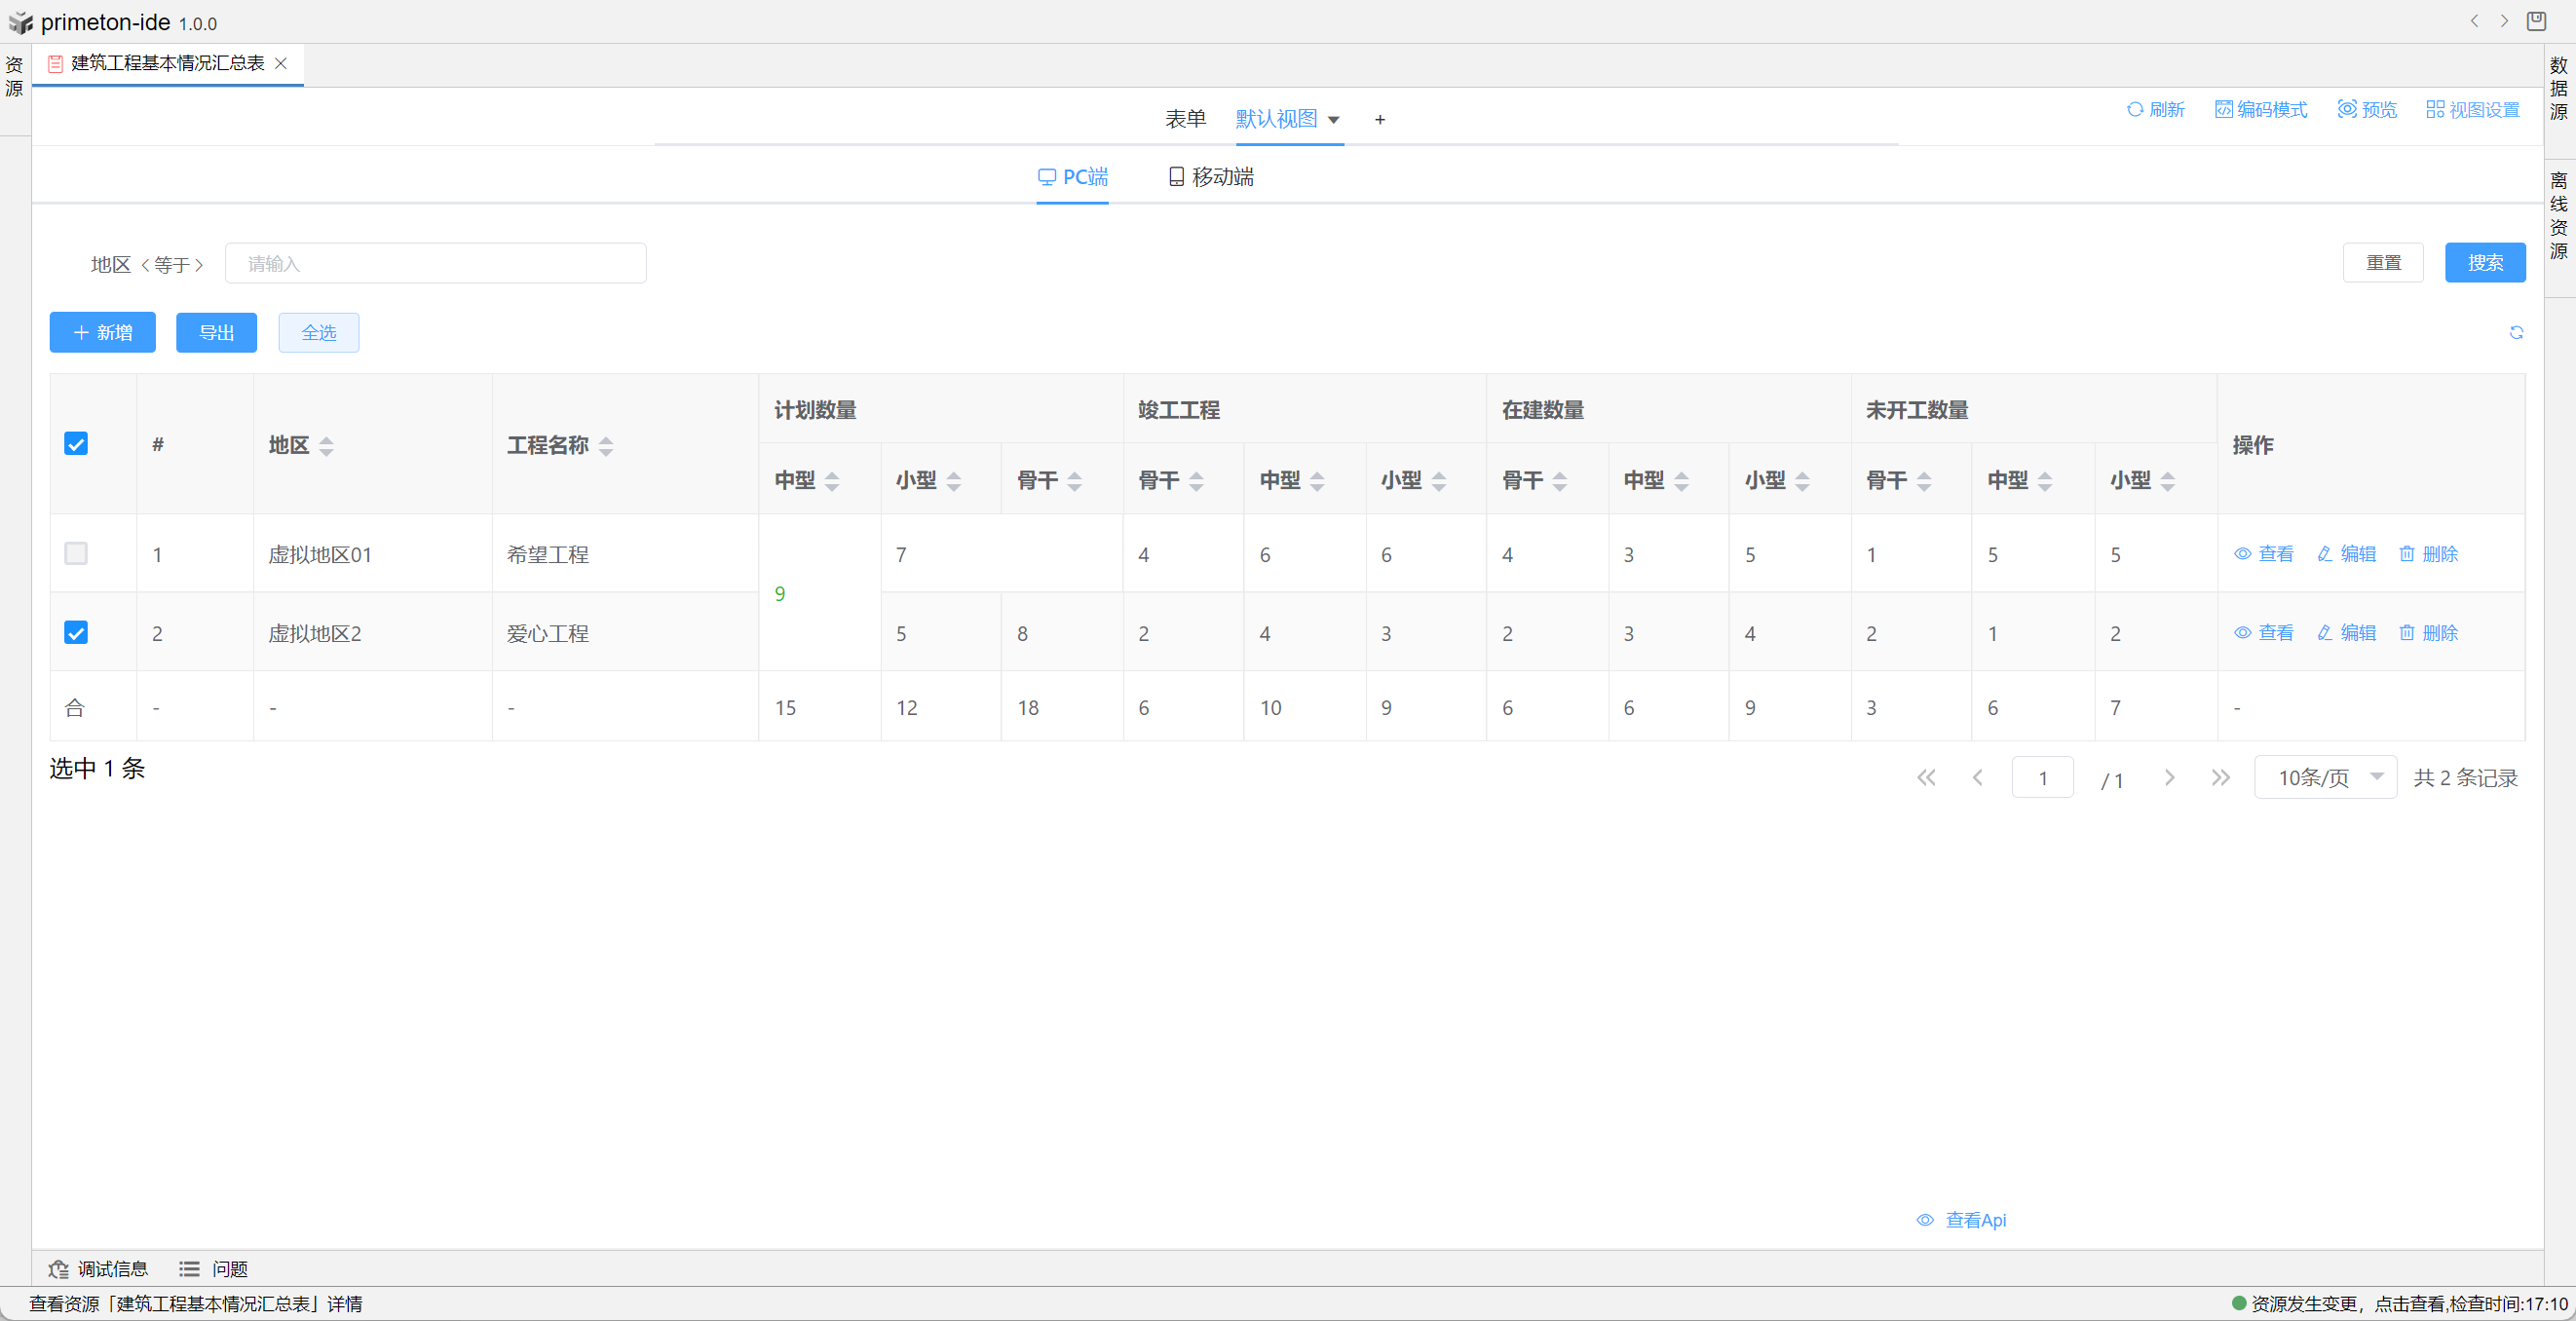Open the 10条/页 page size dropdown
2576x1321 pixels.
point(2325,777)
